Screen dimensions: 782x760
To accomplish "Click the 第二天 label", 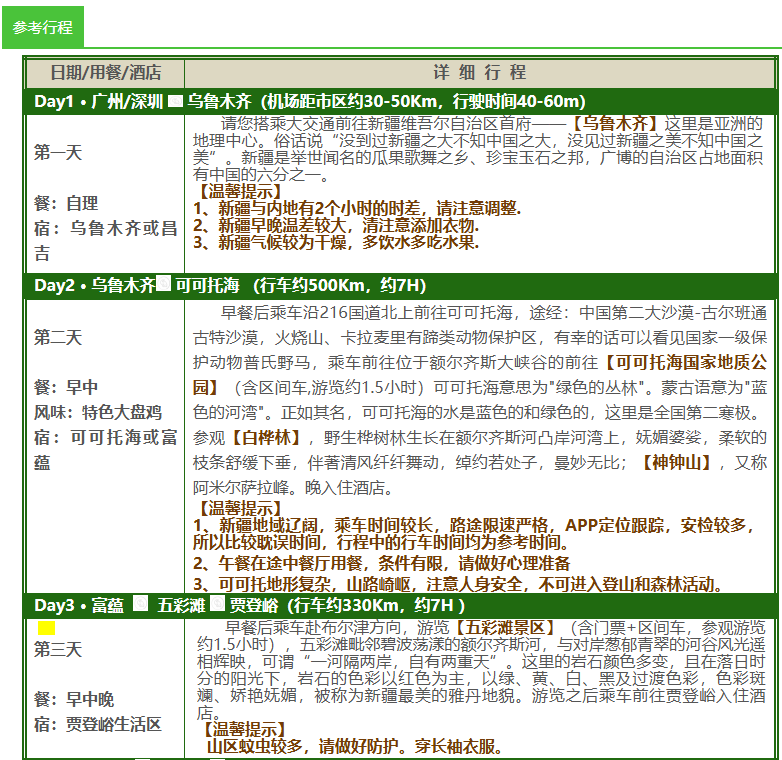I will [58, 337].
